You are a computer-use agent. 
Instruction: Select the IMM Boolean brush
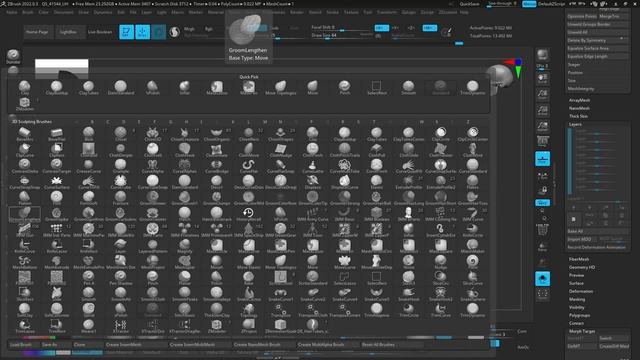pyautogui.click(x=376, y=214)
